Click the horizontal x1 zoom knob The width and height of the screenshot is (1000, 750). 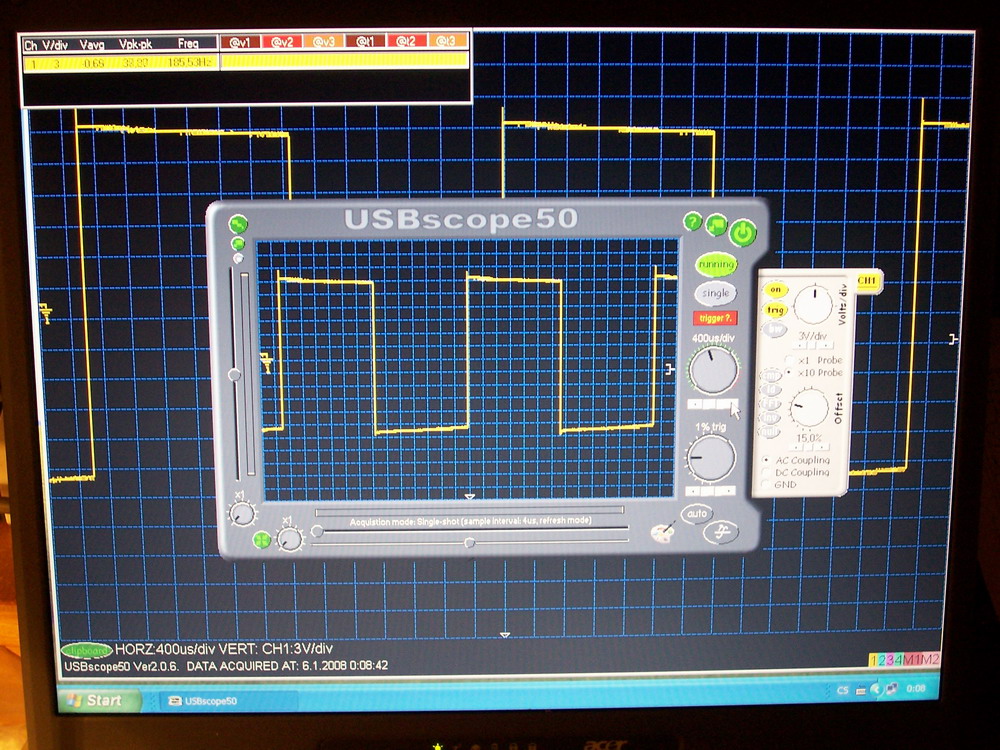(x=290, y=540)
